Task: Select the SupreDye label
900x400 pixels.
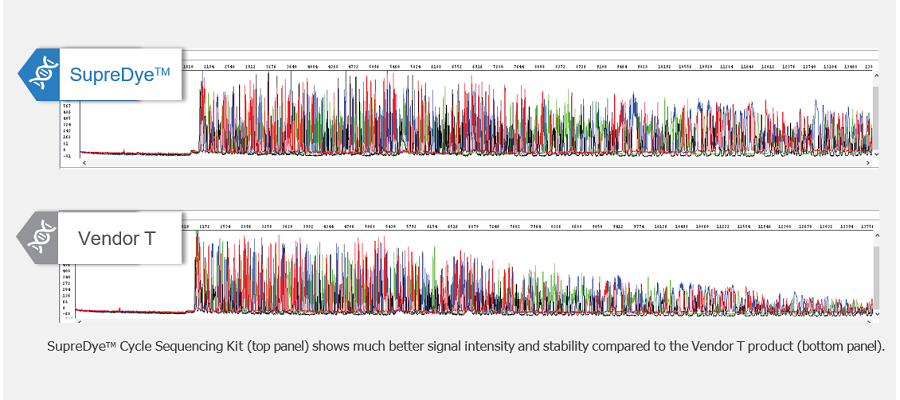Action: [x=121, y=75]
